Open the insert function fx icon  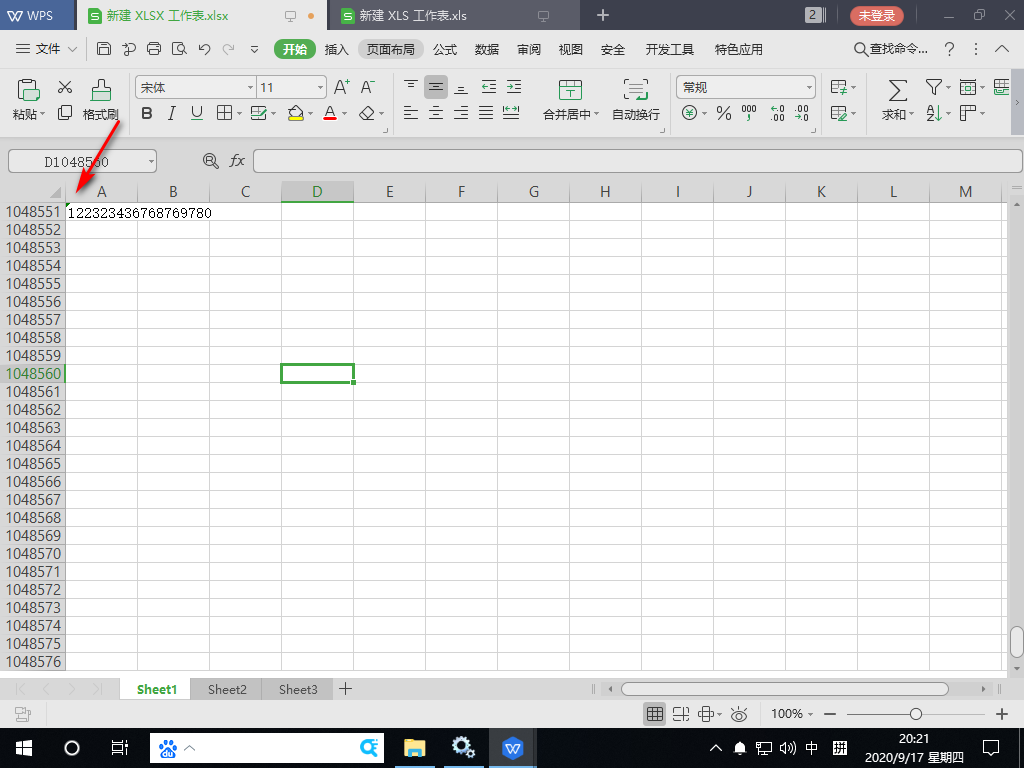point(238,161)
